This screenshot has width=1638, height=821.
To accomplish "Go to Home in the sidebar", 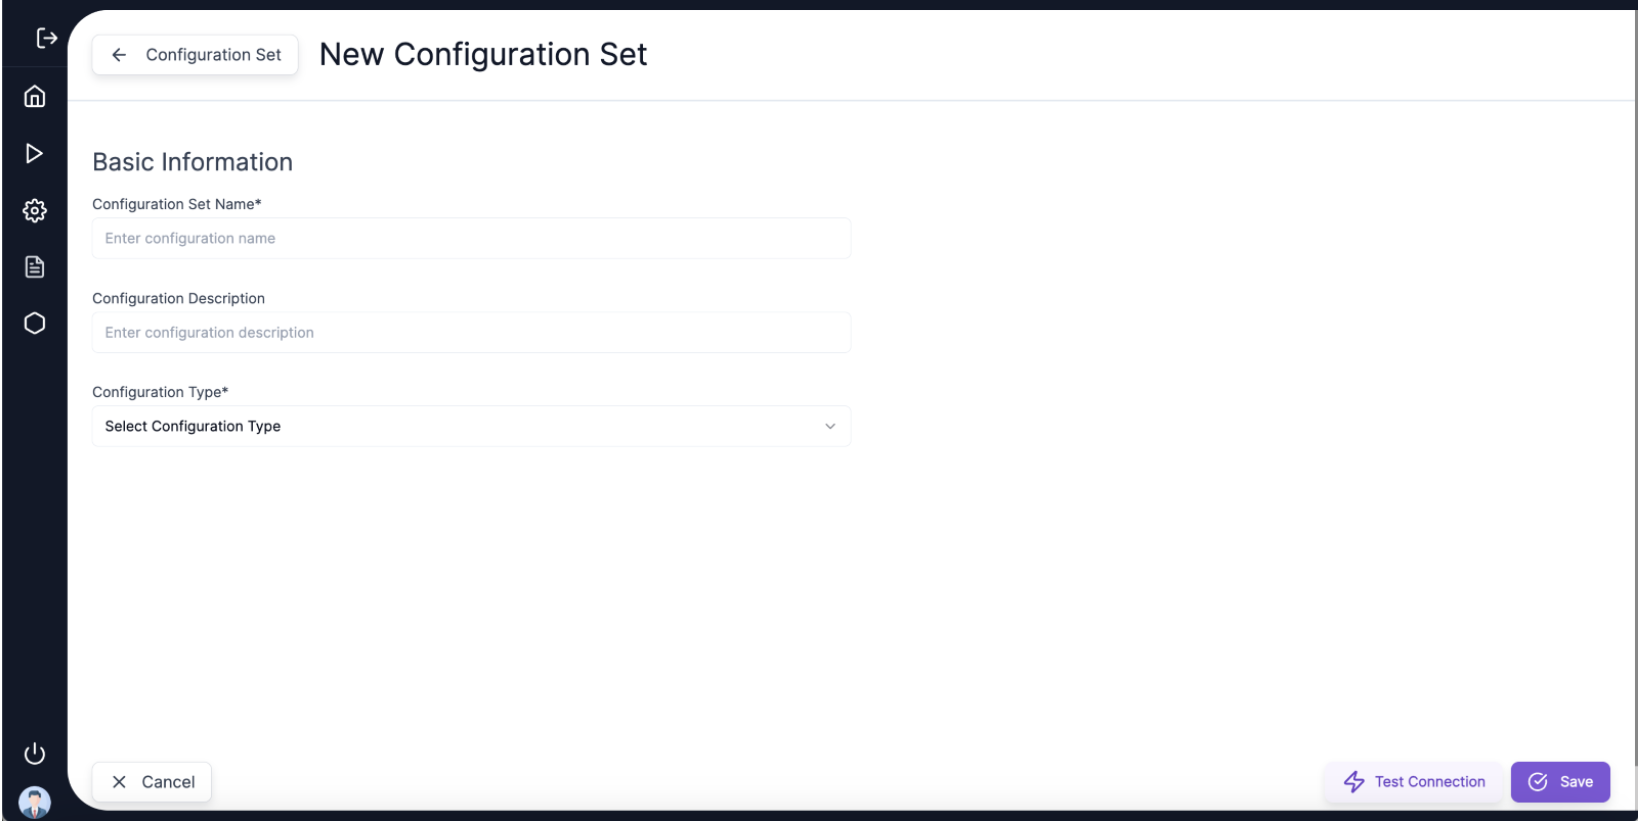I will [35, 96].
